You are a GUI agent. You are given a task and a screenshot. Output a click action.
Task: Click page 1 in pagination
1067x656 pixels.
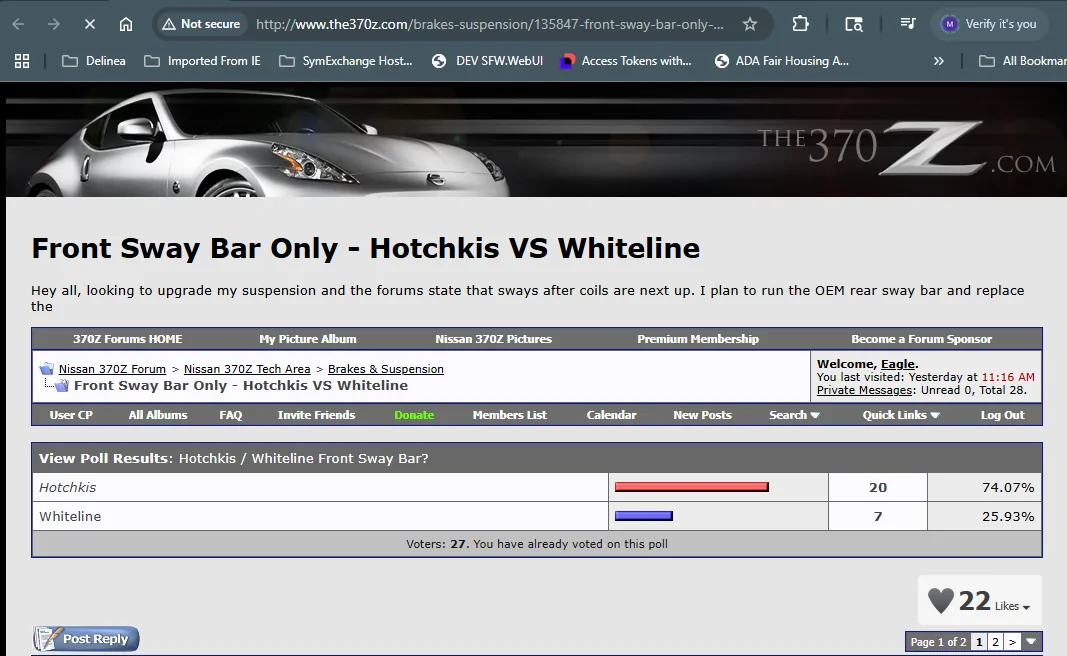pos(979,642)
